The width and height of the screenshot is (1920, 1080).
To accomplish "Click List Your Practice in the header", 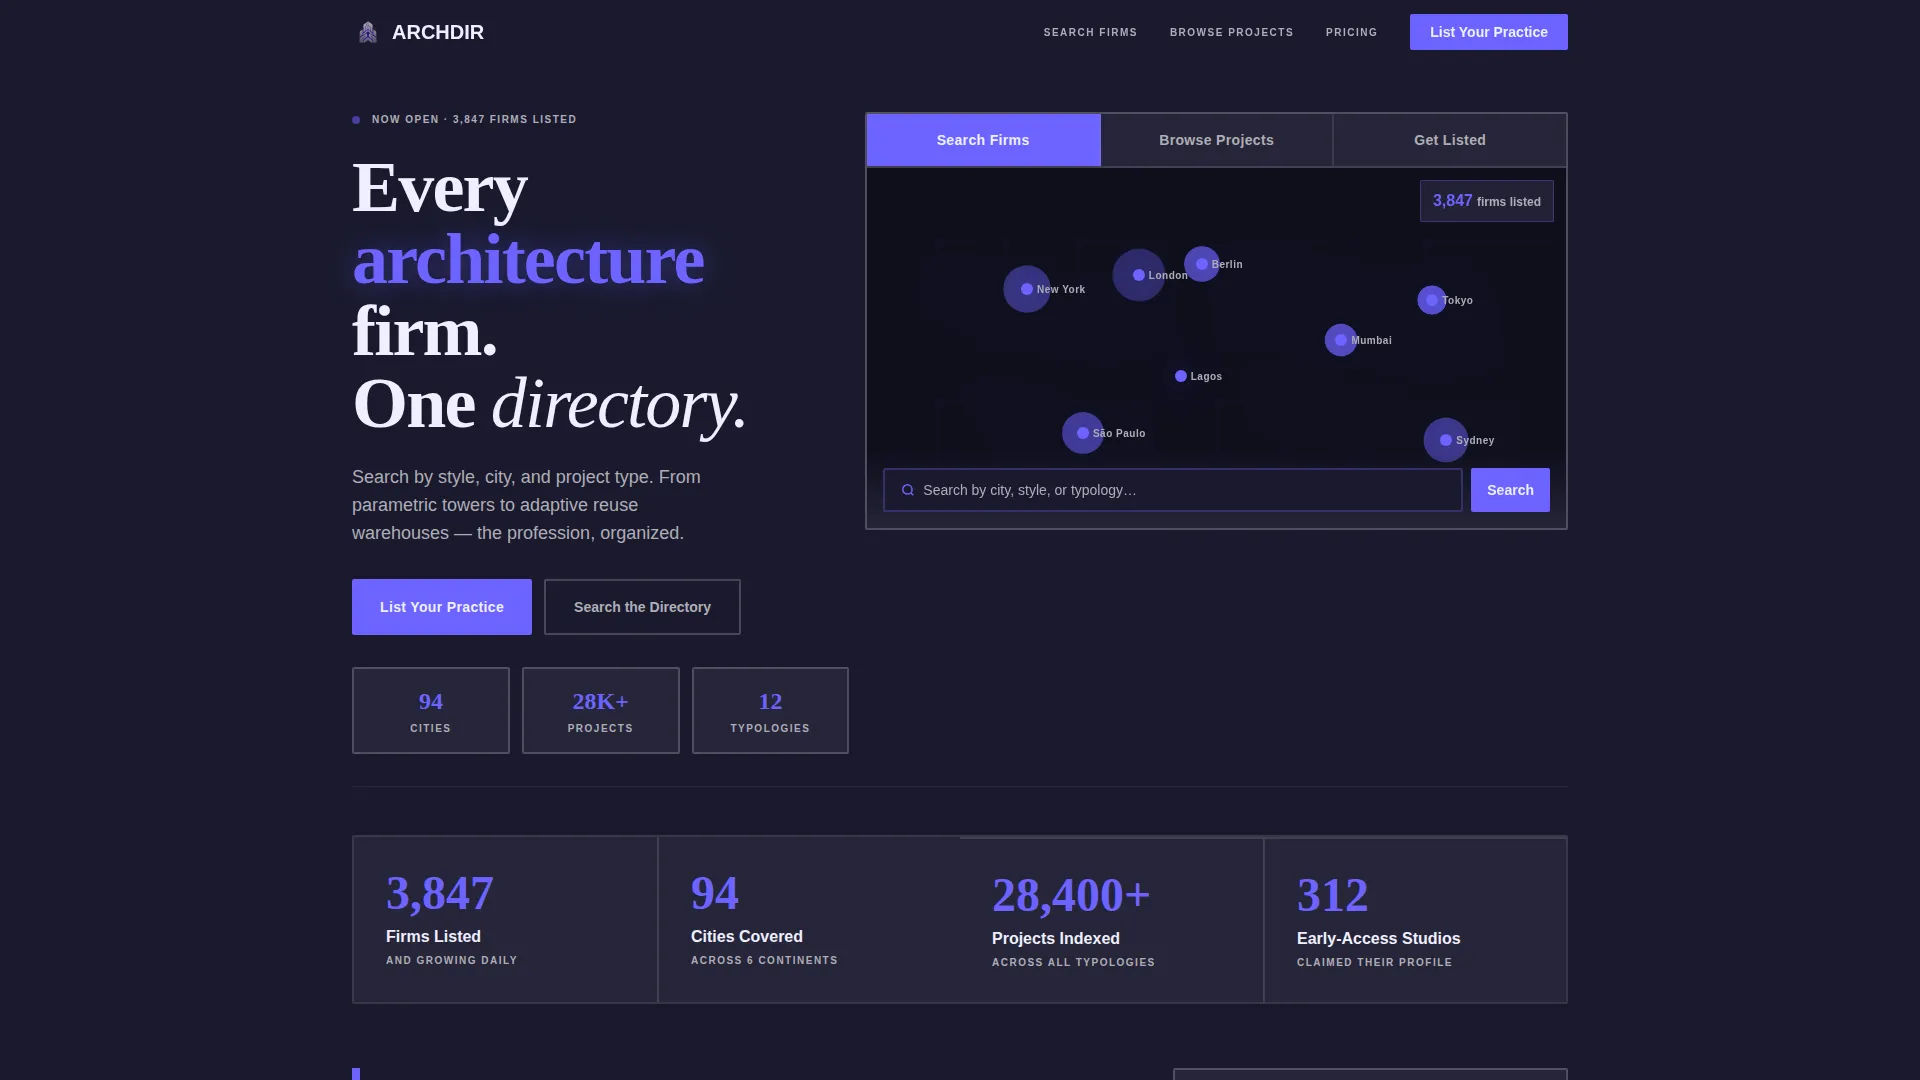I will [1488, 32].
